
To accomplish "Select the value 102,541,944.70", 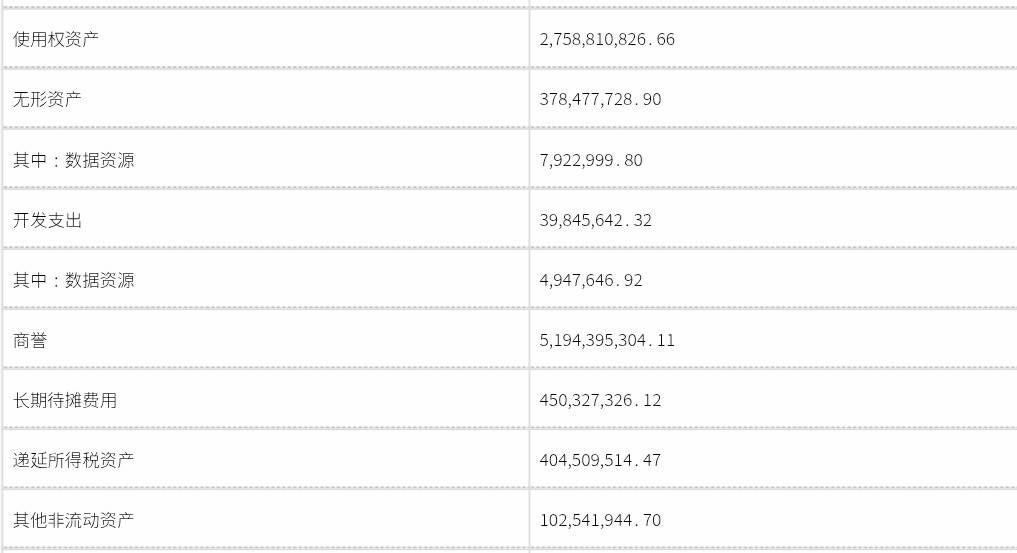I will (600, 520).
